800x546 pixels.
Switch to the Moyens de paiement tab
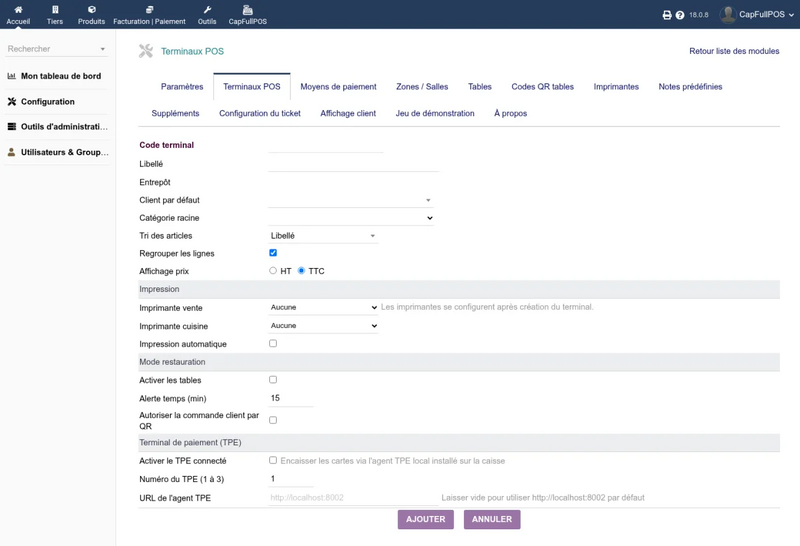pos(338,87)
